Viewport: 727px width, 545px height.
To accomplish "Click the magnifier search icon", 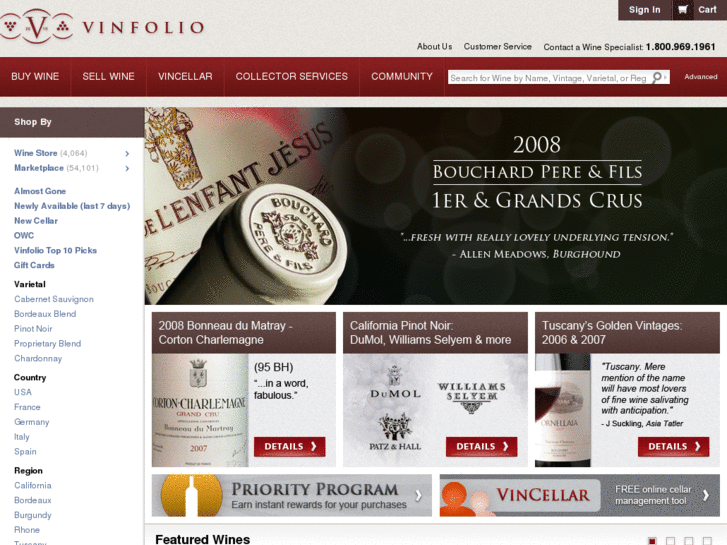I will pyautogui.click(x=657, y=77).
